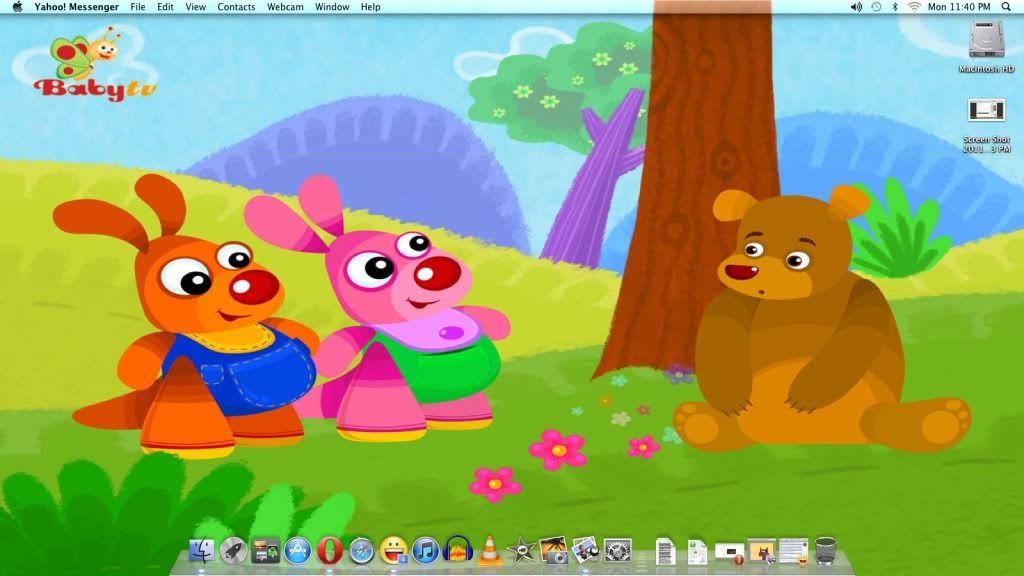Open System Preferences gear in Dock
The image size is (1024, 576).
[618, 551]
